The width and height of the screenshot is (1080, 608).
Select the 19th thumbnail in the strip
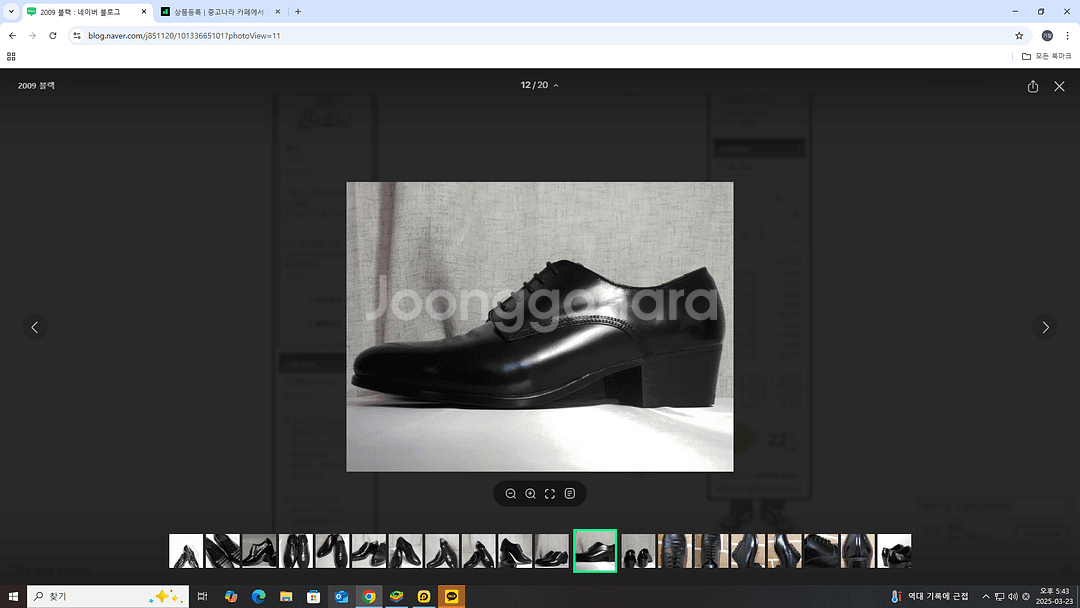858,551
